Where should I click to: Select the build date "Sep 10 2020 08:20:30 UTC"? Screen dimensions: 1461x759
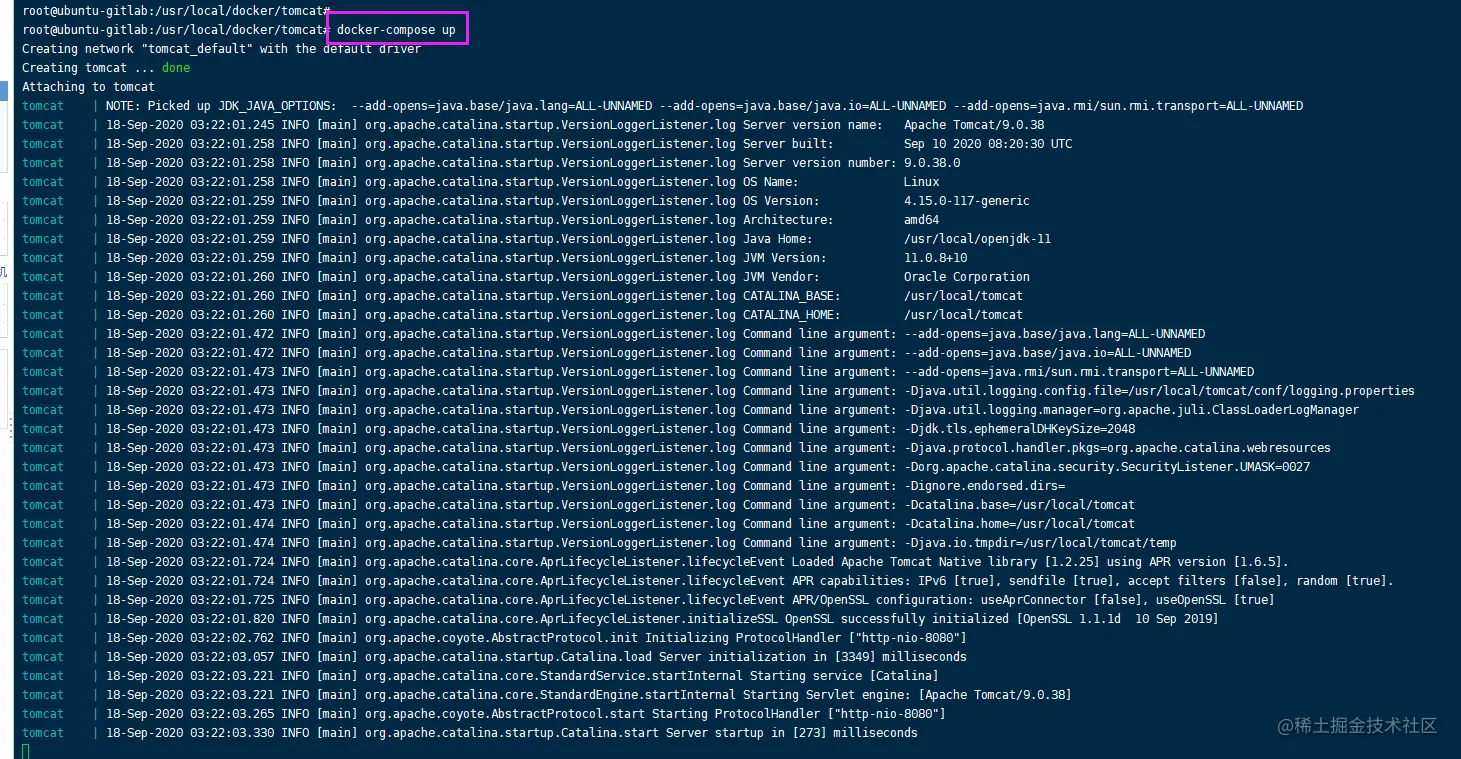pos(988,144)
